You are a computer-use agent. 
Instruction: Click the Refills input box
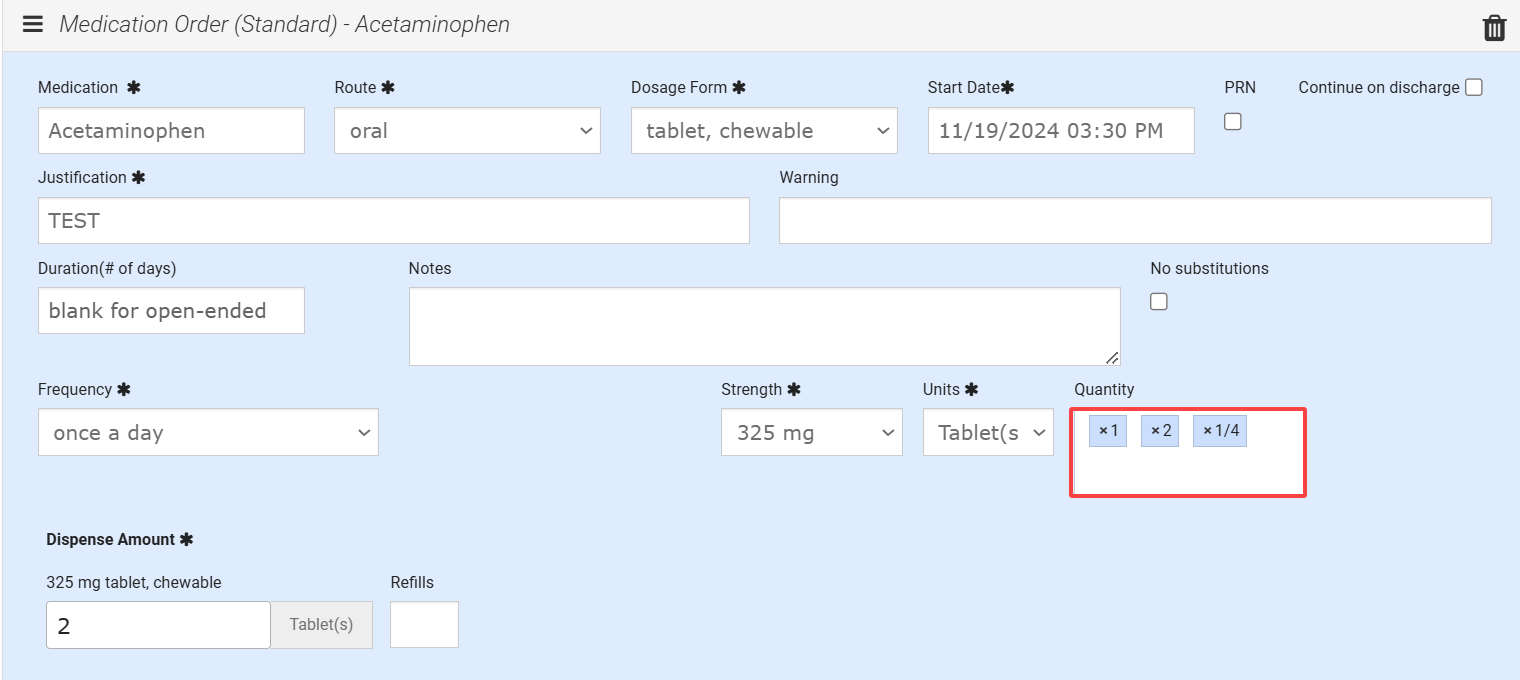(x=424, y=625)
